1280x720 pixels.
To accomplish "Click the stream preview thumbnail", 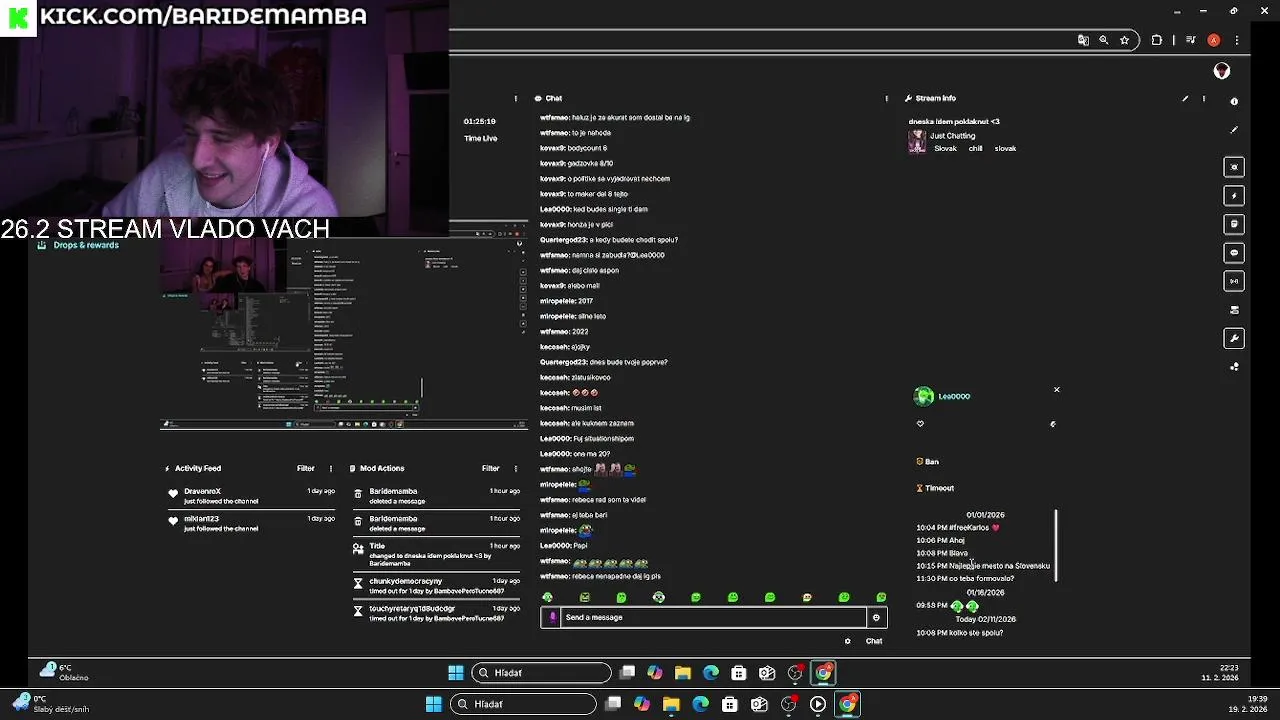I will point(344,333).
